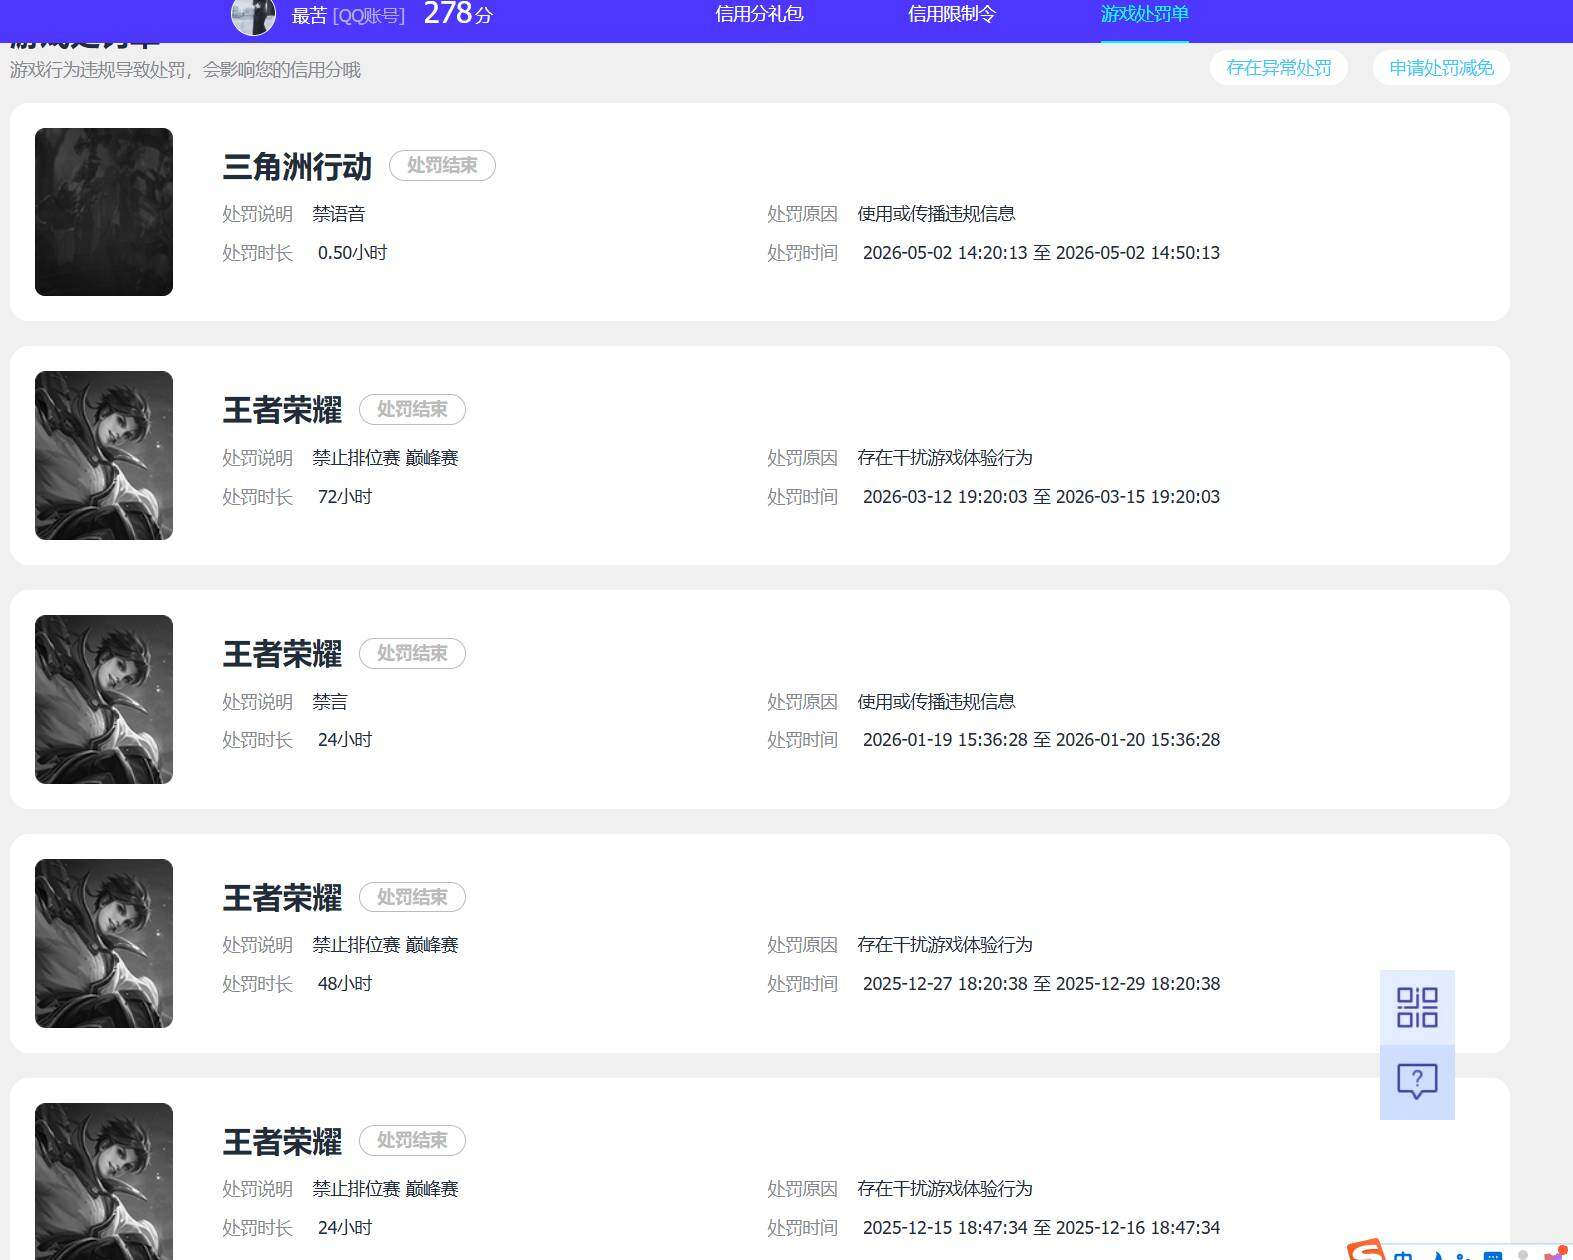The image size is (1573, 1260).
Task: Click 存在干扰游戏体验行为 on the 2026-03-12 card
Action: pyautogui.click(x=945, y=458)
